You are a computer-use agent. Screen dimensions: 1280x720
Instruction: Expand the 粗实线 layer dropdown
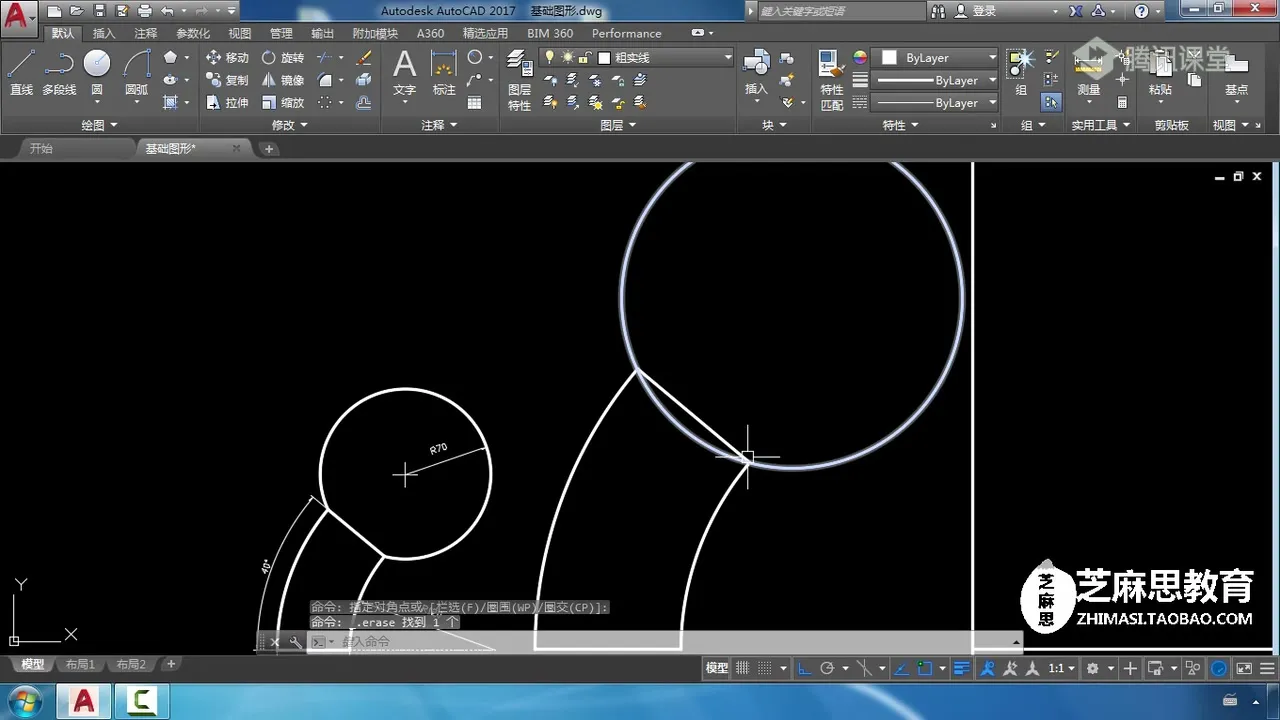click(728, 58)
